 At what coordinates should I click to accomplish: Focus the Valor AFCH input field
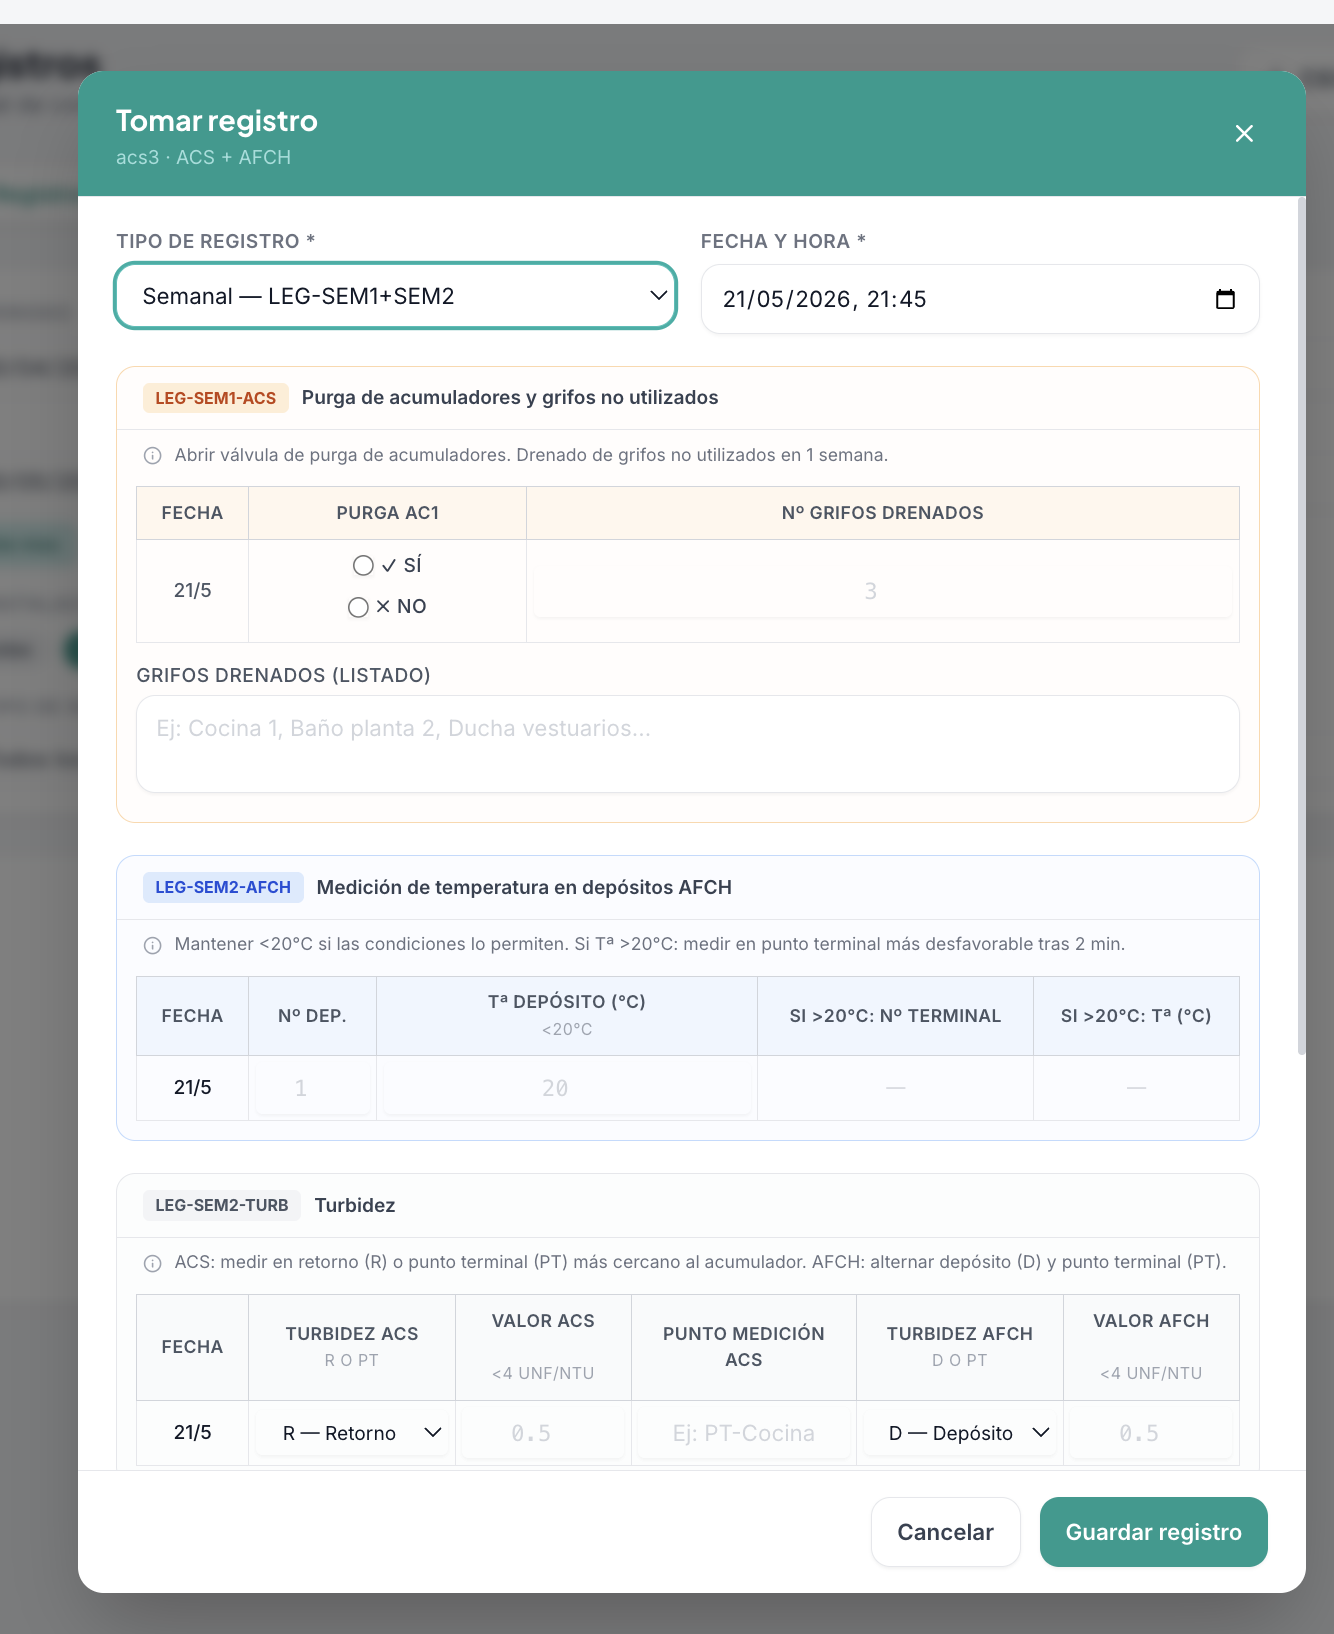[1151, 1433]
